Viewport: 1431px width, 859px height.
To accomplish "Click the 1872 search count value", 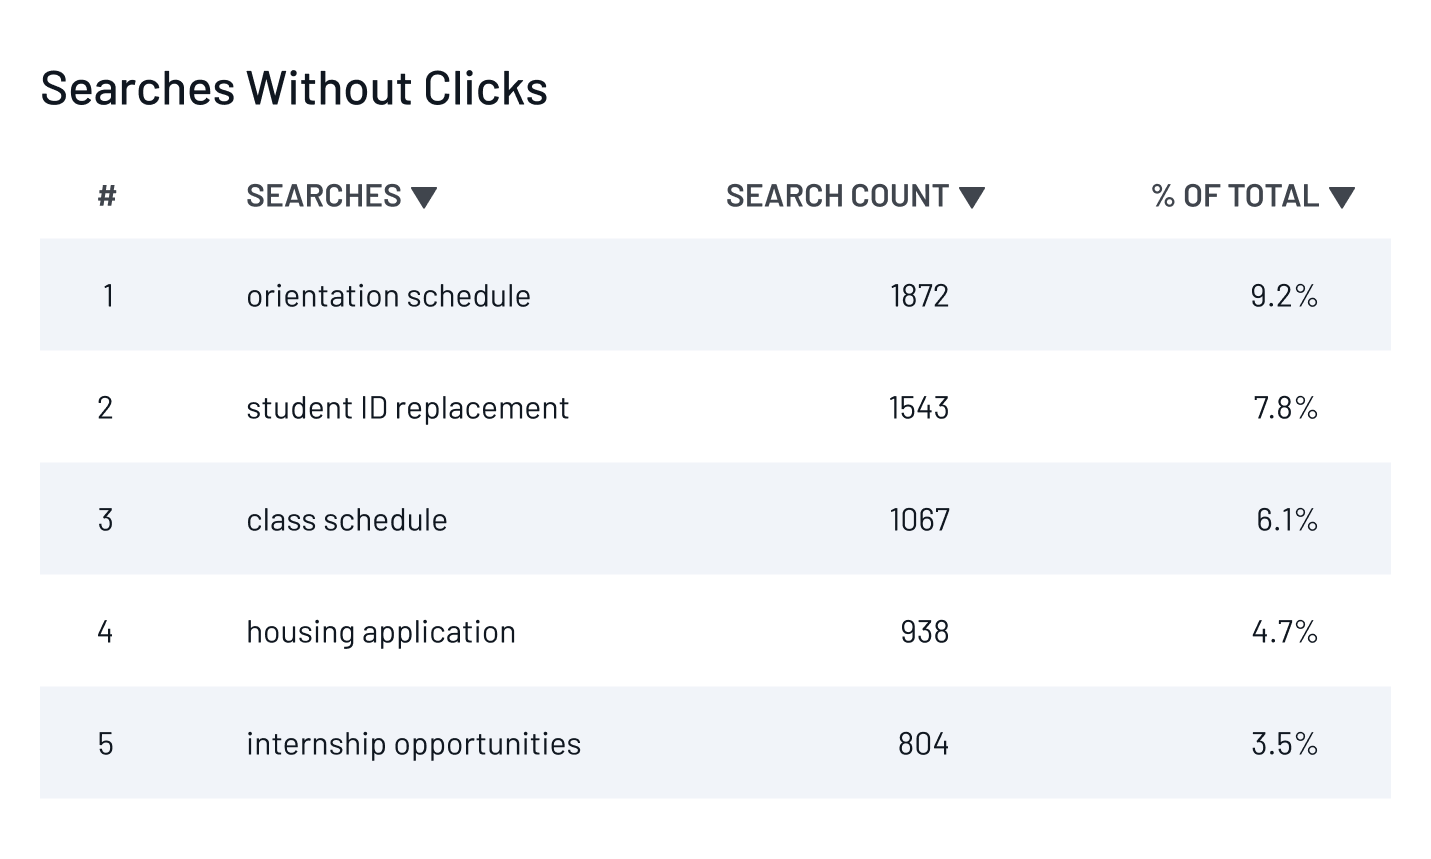I will (919, 295).
